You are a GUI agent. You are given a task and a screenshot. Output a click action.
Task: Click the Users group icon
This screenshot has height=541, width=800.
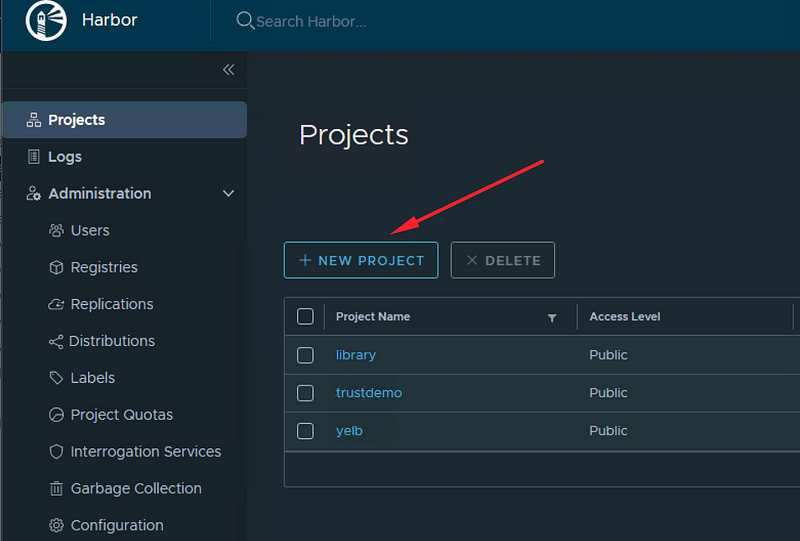[x=56, y=230]
